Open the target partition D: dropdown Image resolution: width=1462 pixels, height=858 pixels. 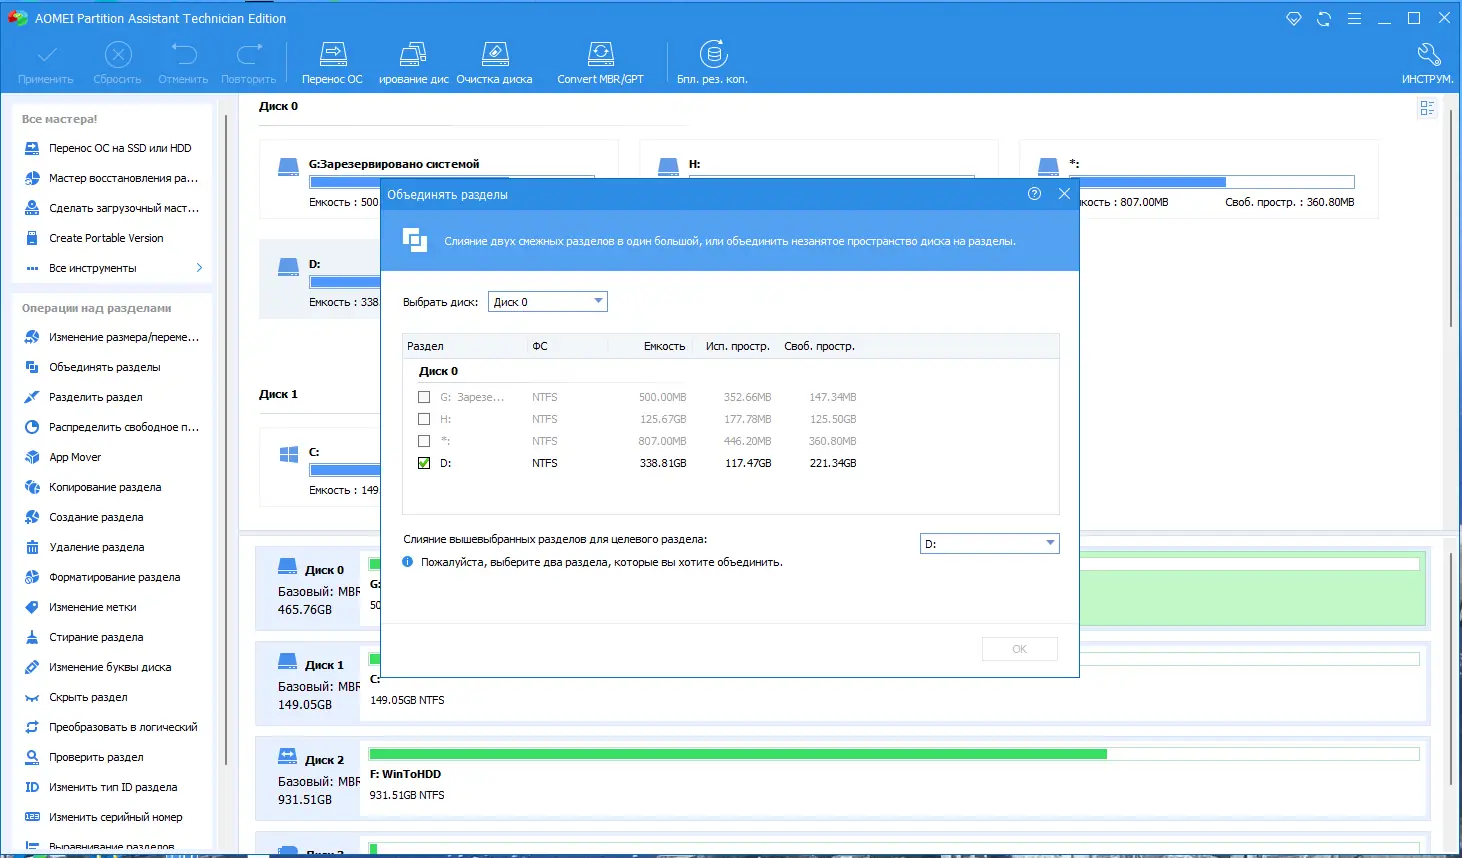pyautogui.click(x=989, y=544)
